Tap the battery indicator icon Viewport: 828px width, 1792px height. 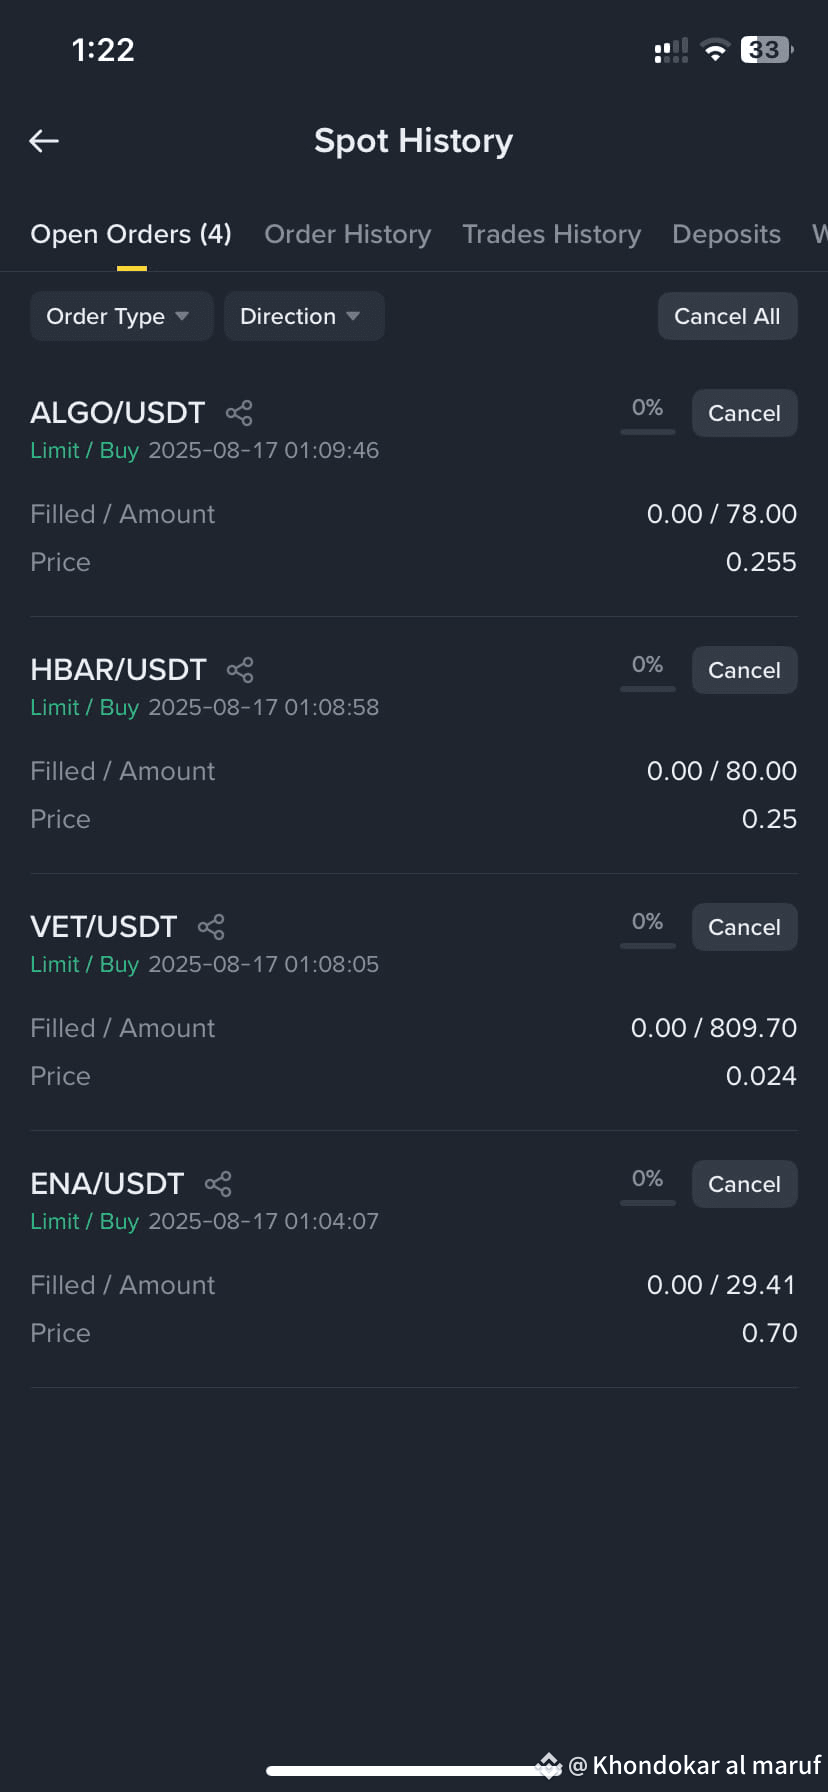(767, 50)
